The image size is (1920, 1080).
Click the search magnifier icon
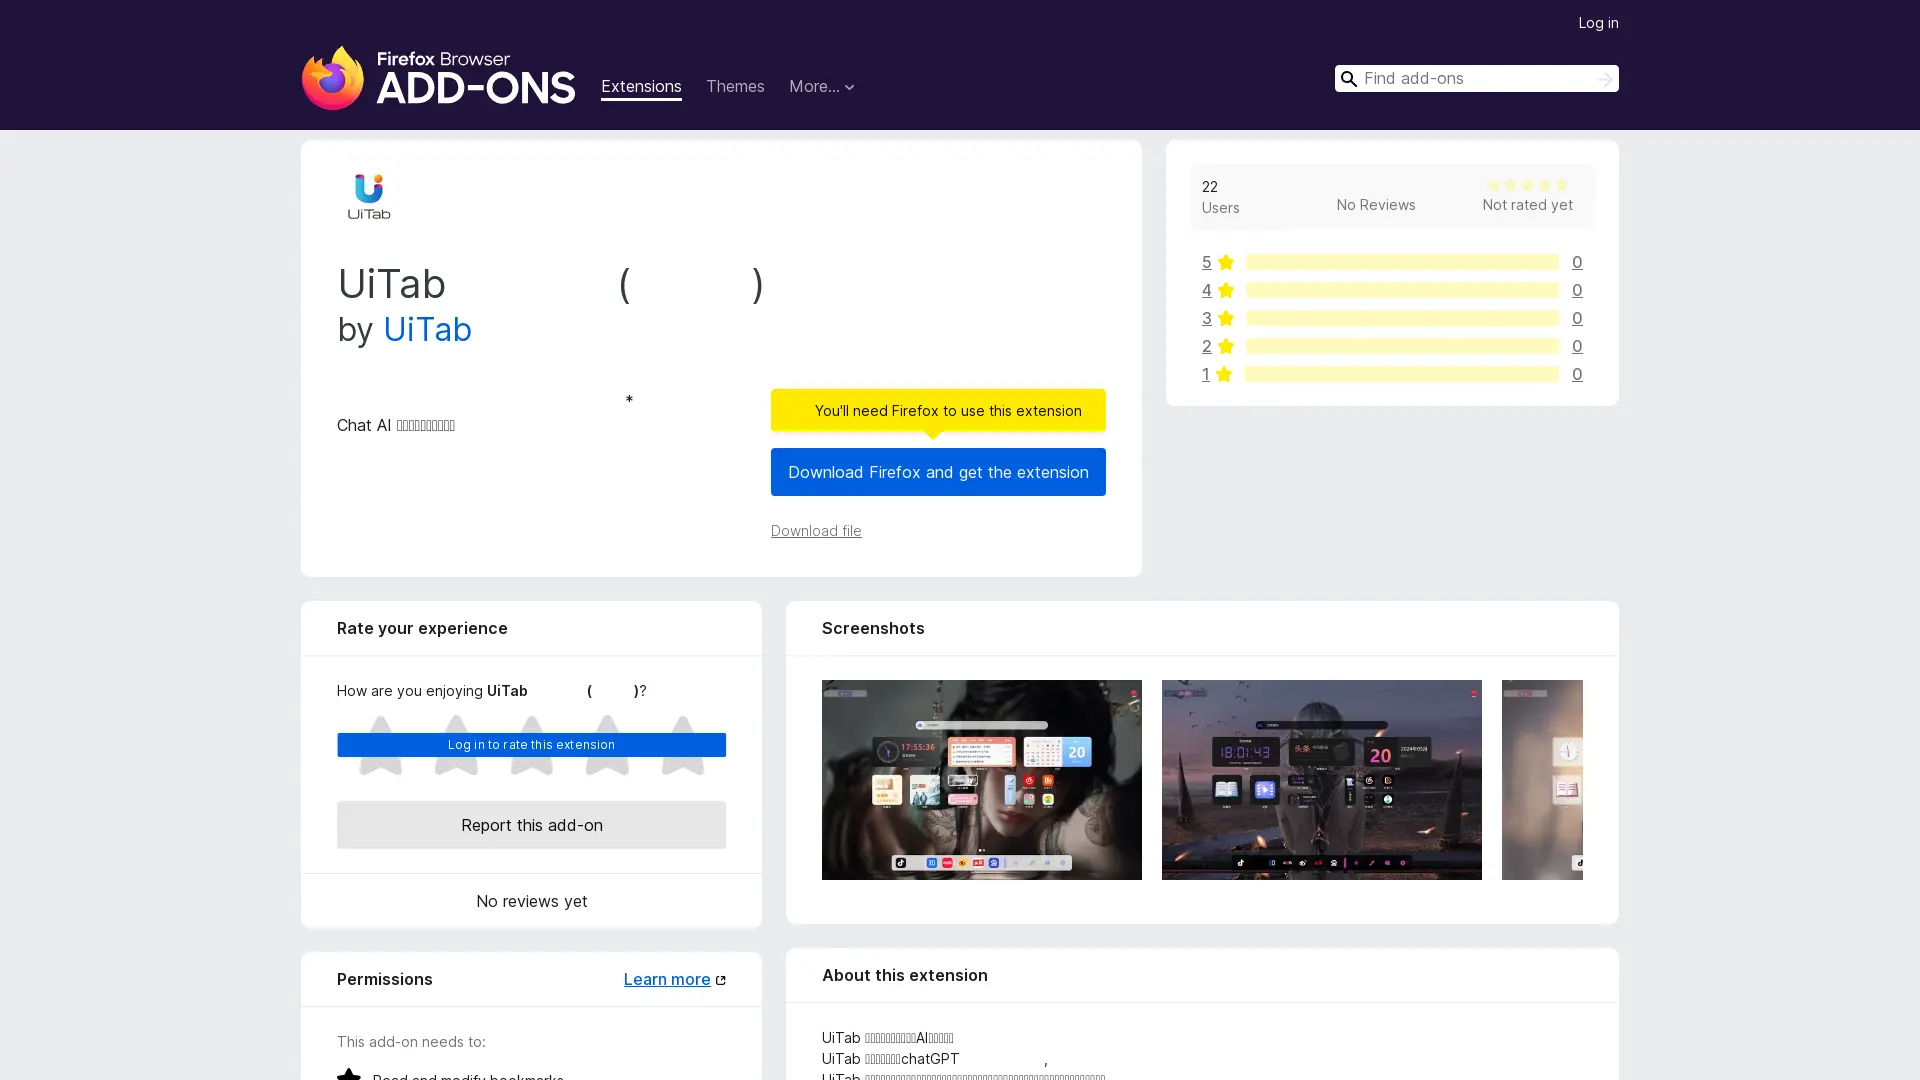point(1349,79)
